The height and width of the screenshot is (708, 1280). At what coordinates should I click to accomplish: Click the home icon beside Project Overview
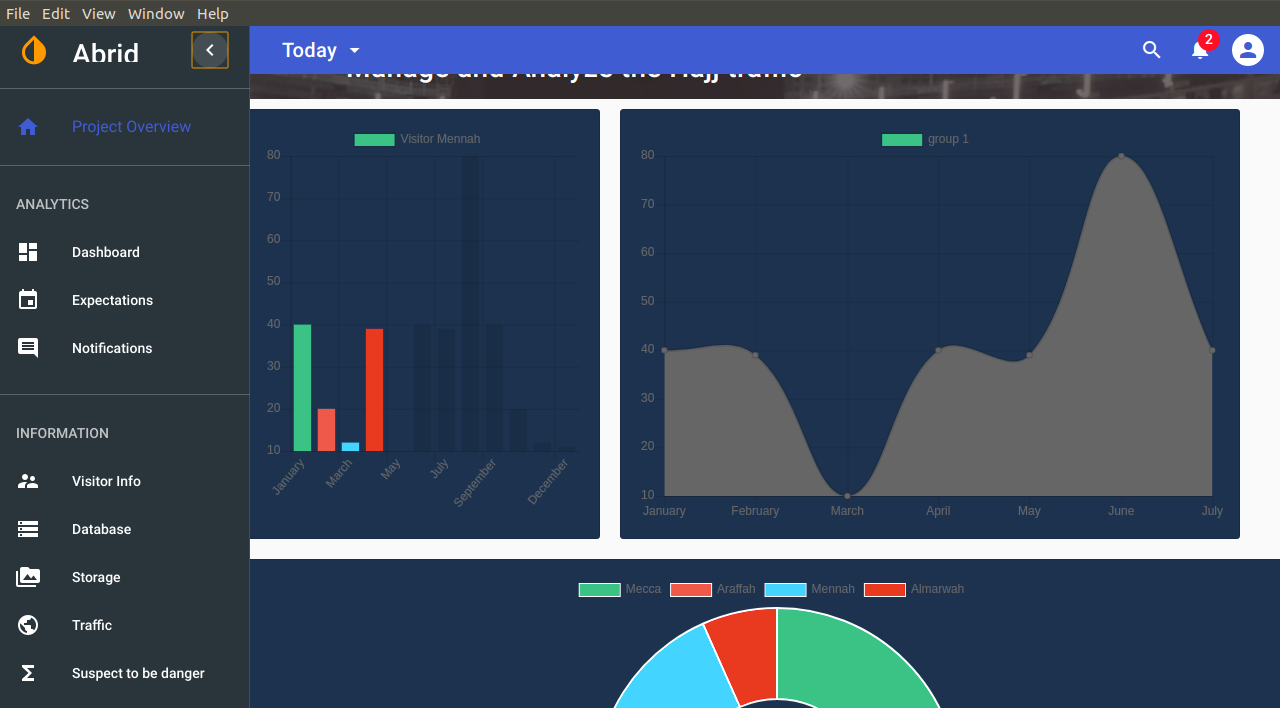tap(28, 127)
